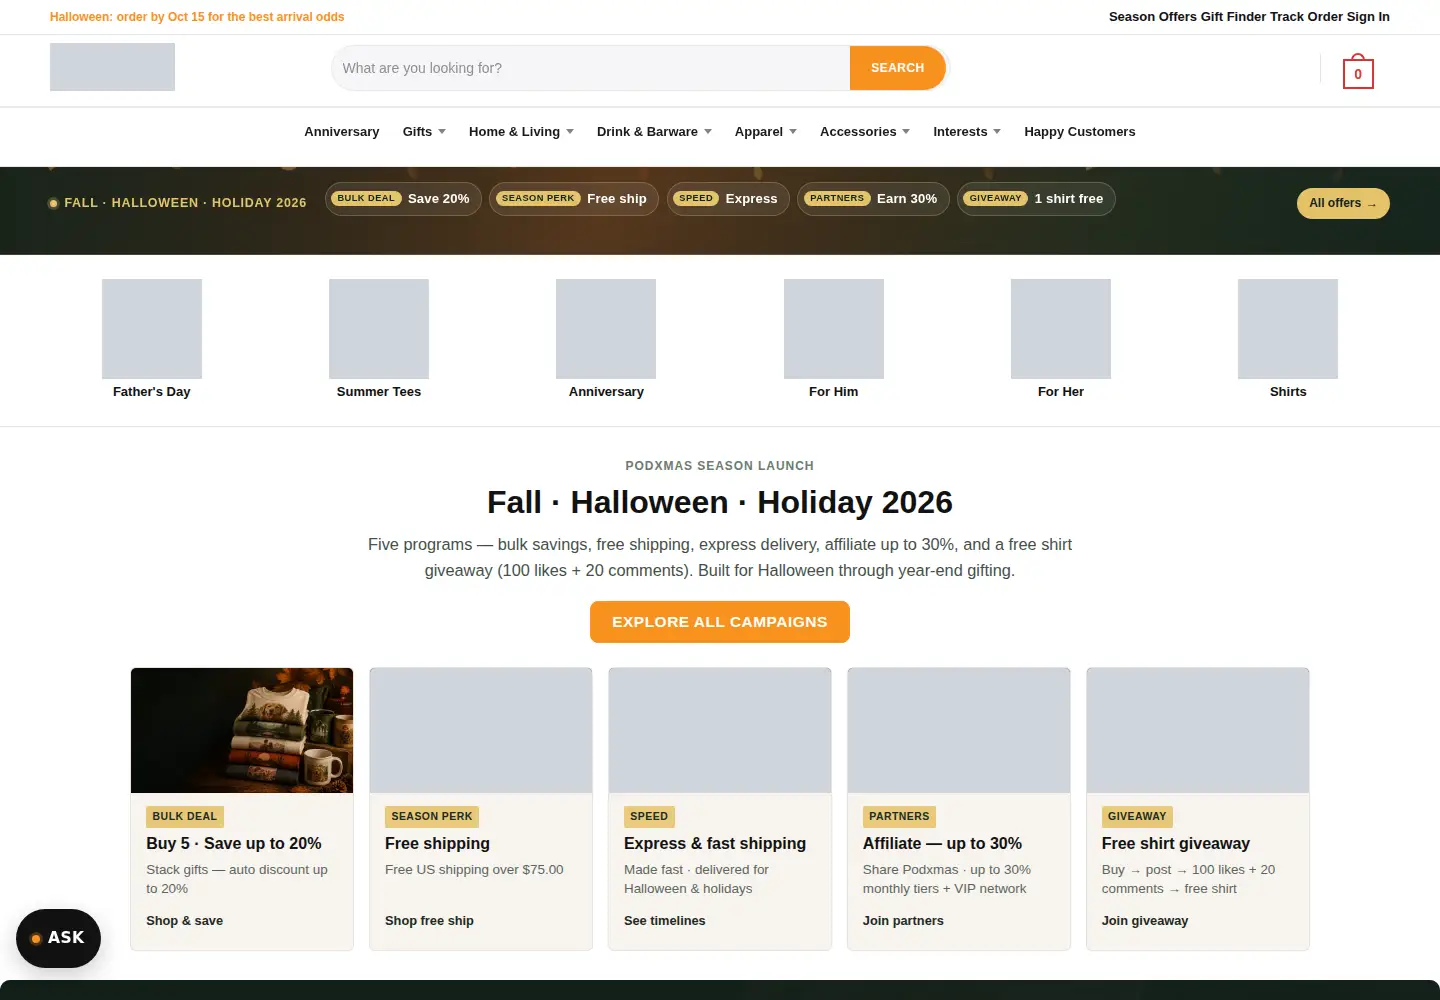Go to Season Offers in top bar
Image resolution: width=1440 pixels, height=1000 pixels.
(1153, 17)
